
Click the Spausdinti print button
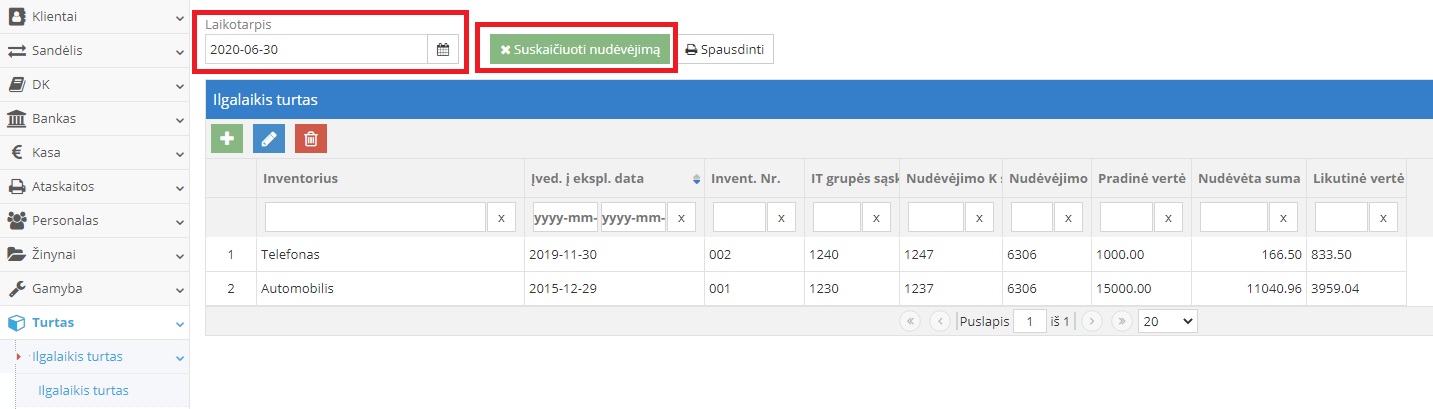727,49
